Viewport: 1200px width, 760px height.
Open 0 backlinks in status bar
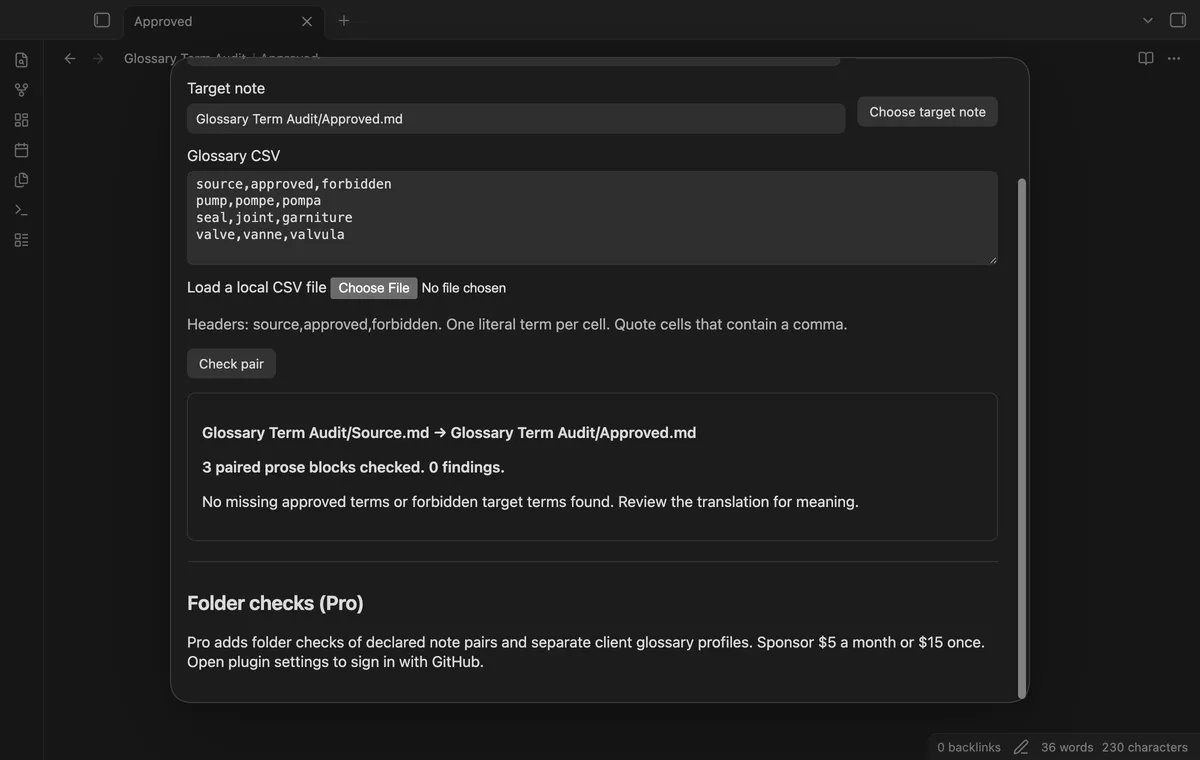(969, 747)
